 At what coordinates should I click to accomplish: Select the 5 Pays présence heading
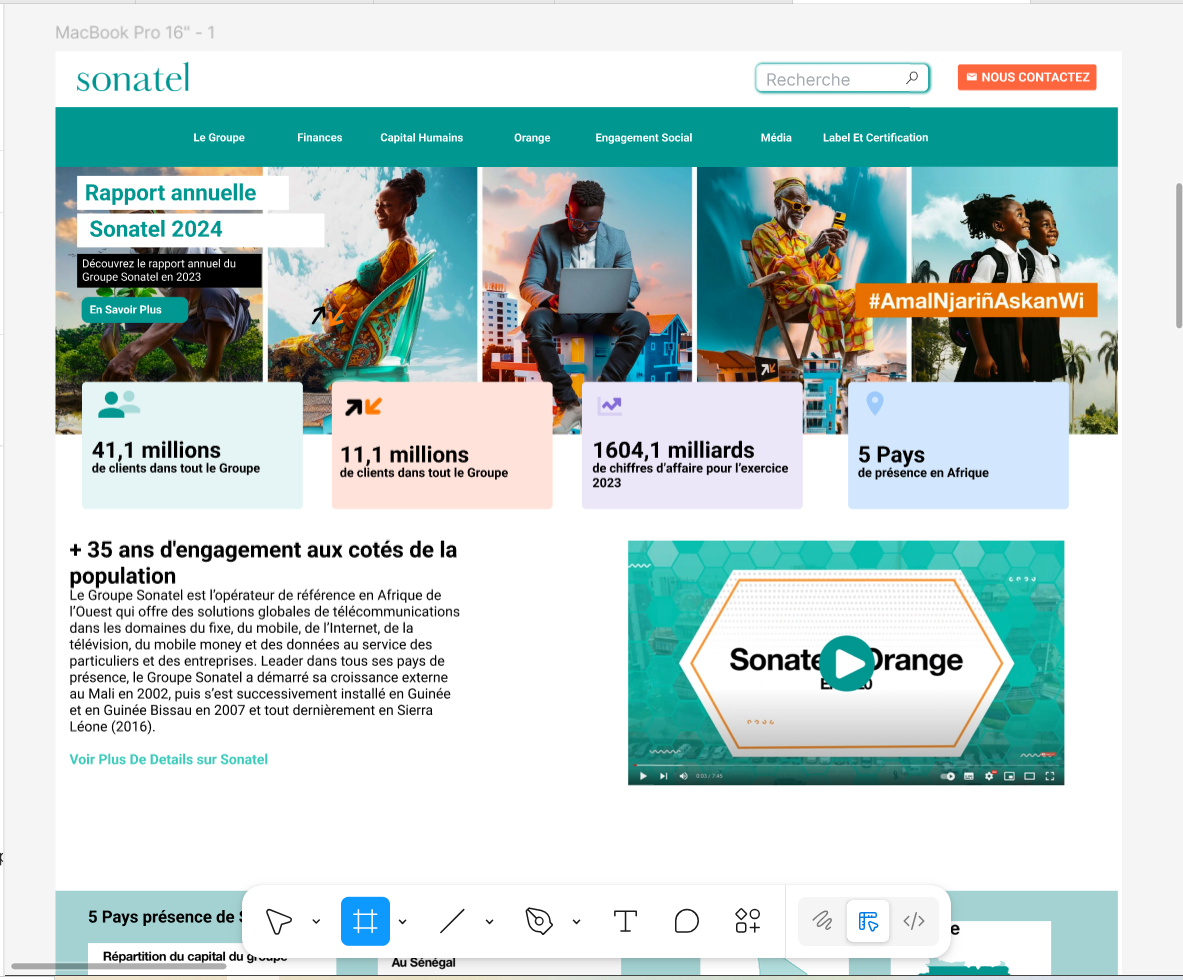[164, 917]
